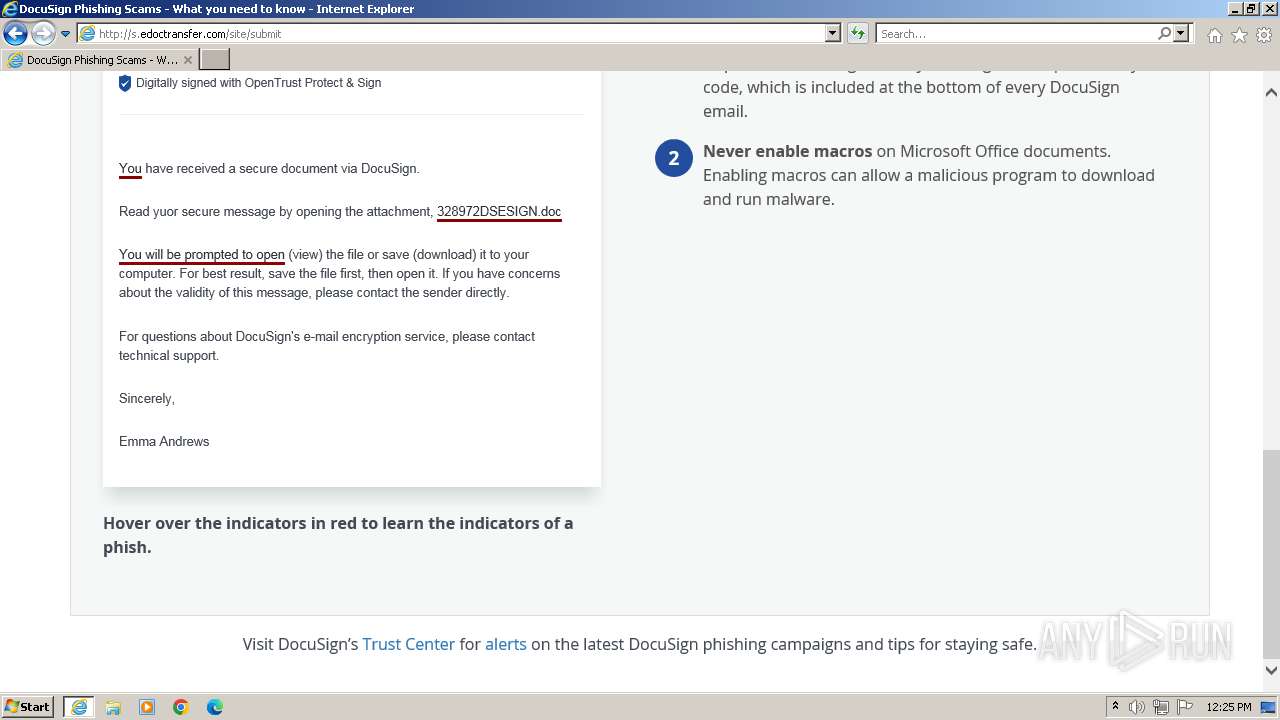Expand the address bar autocomplete dropdown
1280x720 pixels.
[x=832, y=33]
